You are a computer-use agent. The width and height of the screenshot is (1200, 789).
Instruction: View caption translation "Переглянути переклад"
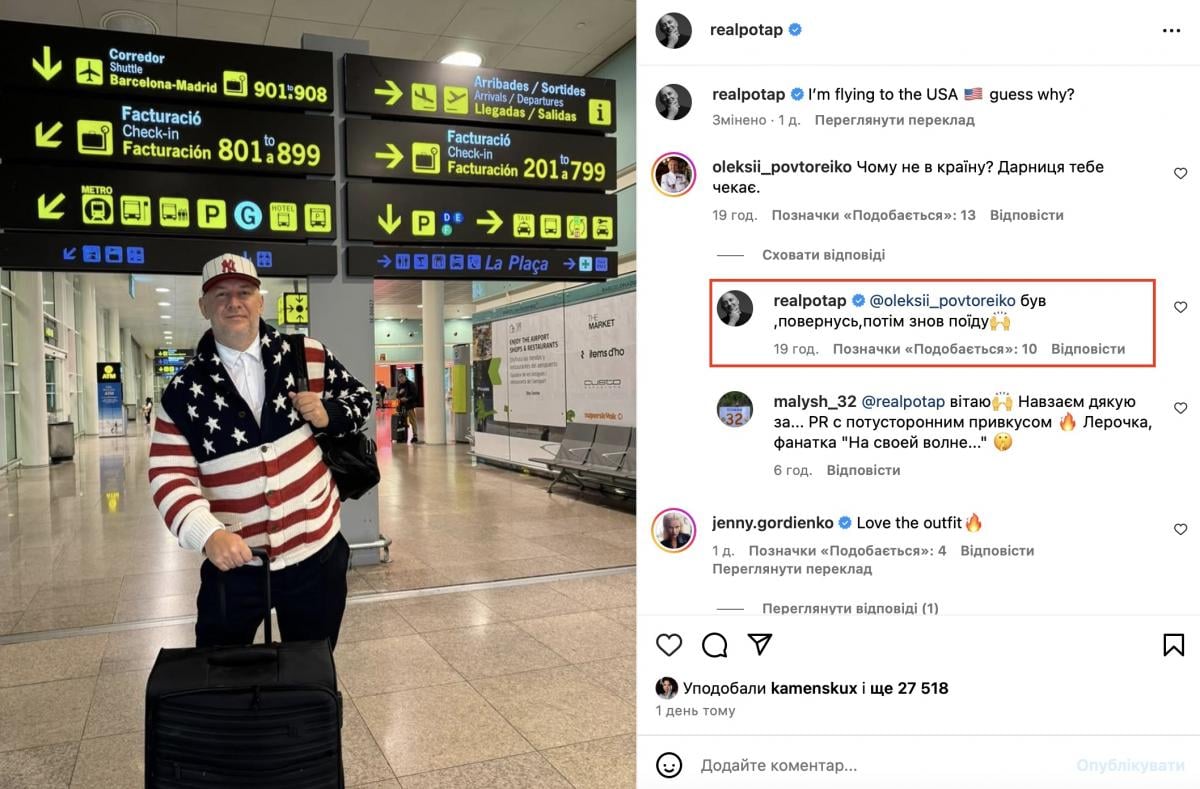coord(894,120)
